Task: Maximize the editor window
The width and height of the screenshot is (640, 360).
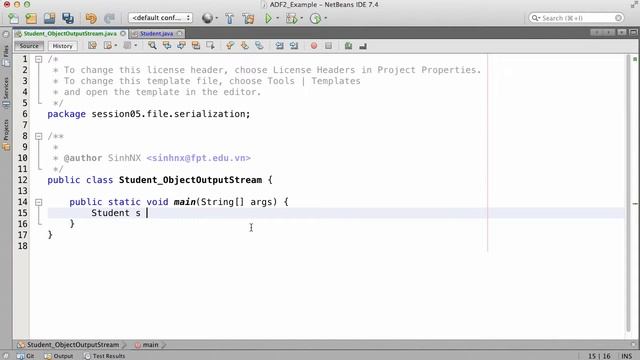Action: 633,32
